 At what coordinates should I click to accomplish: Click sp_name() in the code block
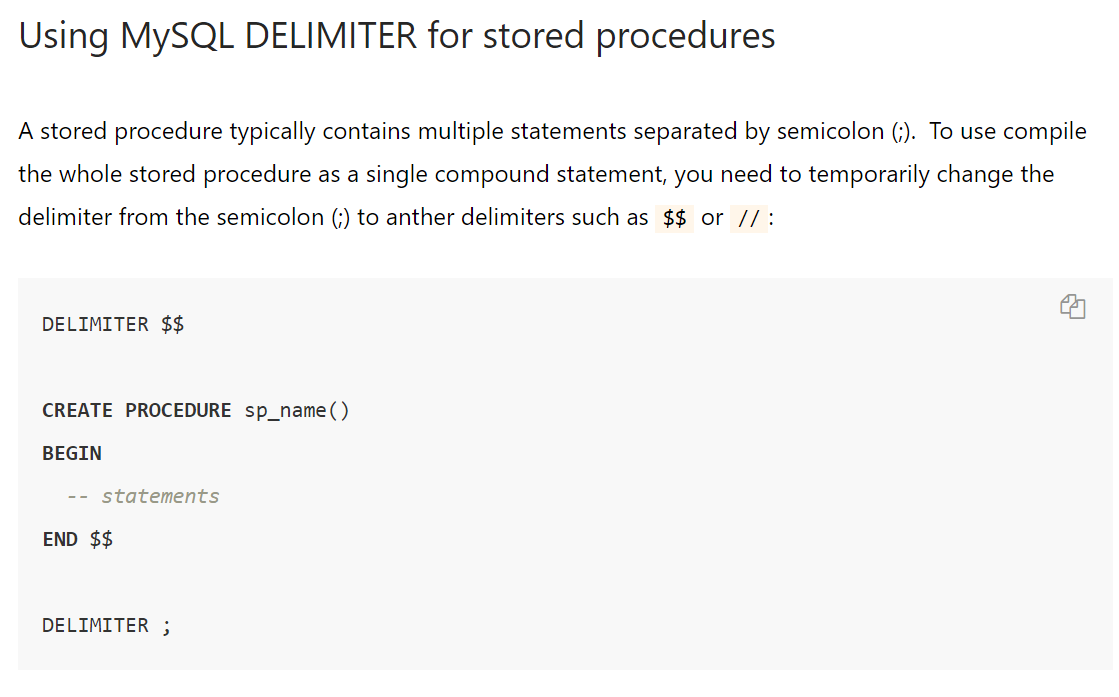(297, 410)
